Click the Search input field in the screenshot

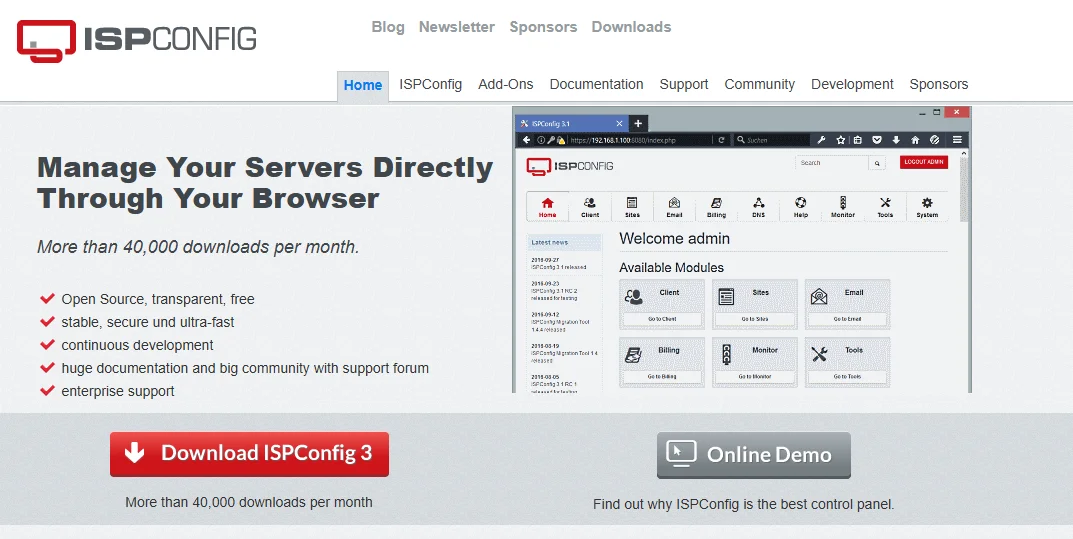830,163
